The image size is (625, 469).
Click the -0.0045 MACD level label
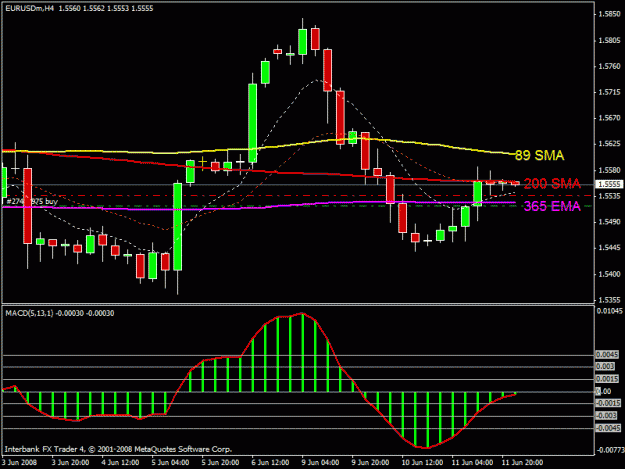pos(608,428)
